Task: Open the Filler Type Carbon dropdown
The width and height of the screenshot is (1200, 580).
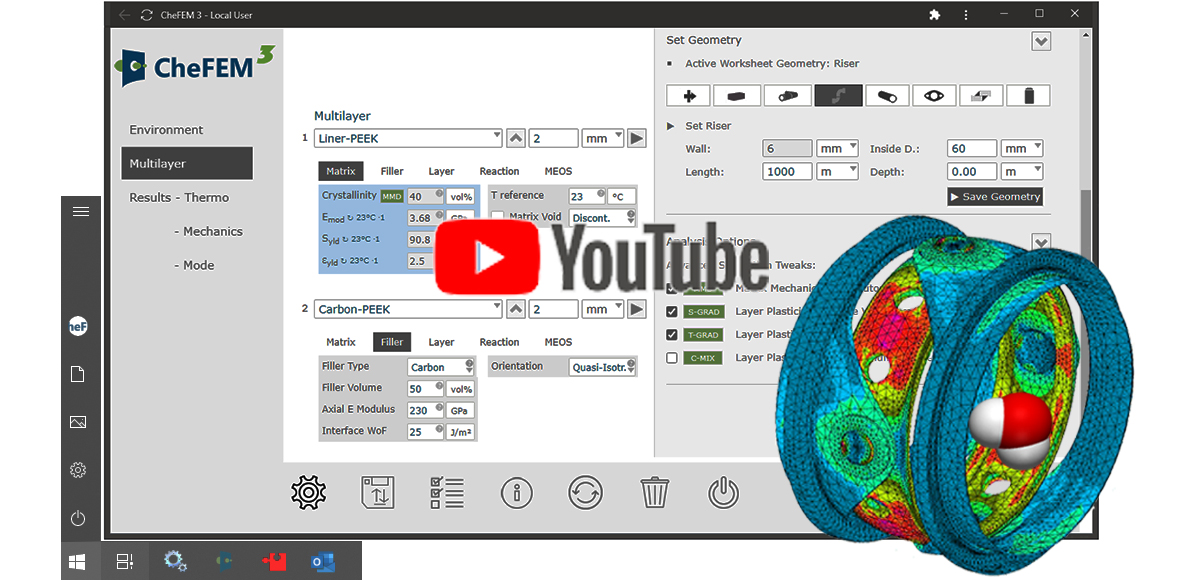Action: pyautogui.click(x=441, y=367)
